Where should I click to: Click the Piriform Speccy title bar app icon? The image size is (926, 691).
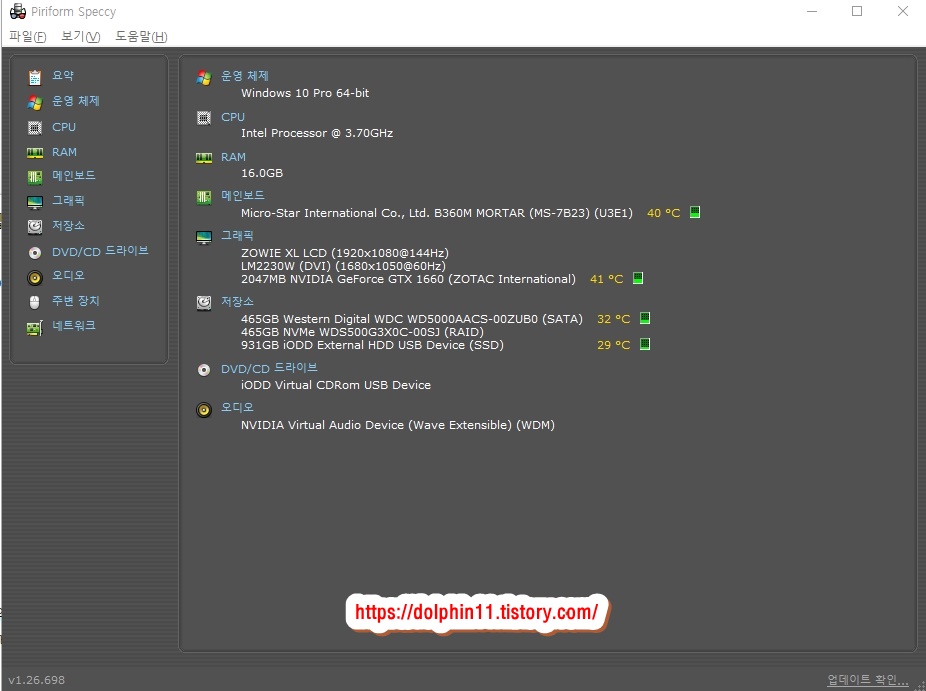tap(18, 11)
